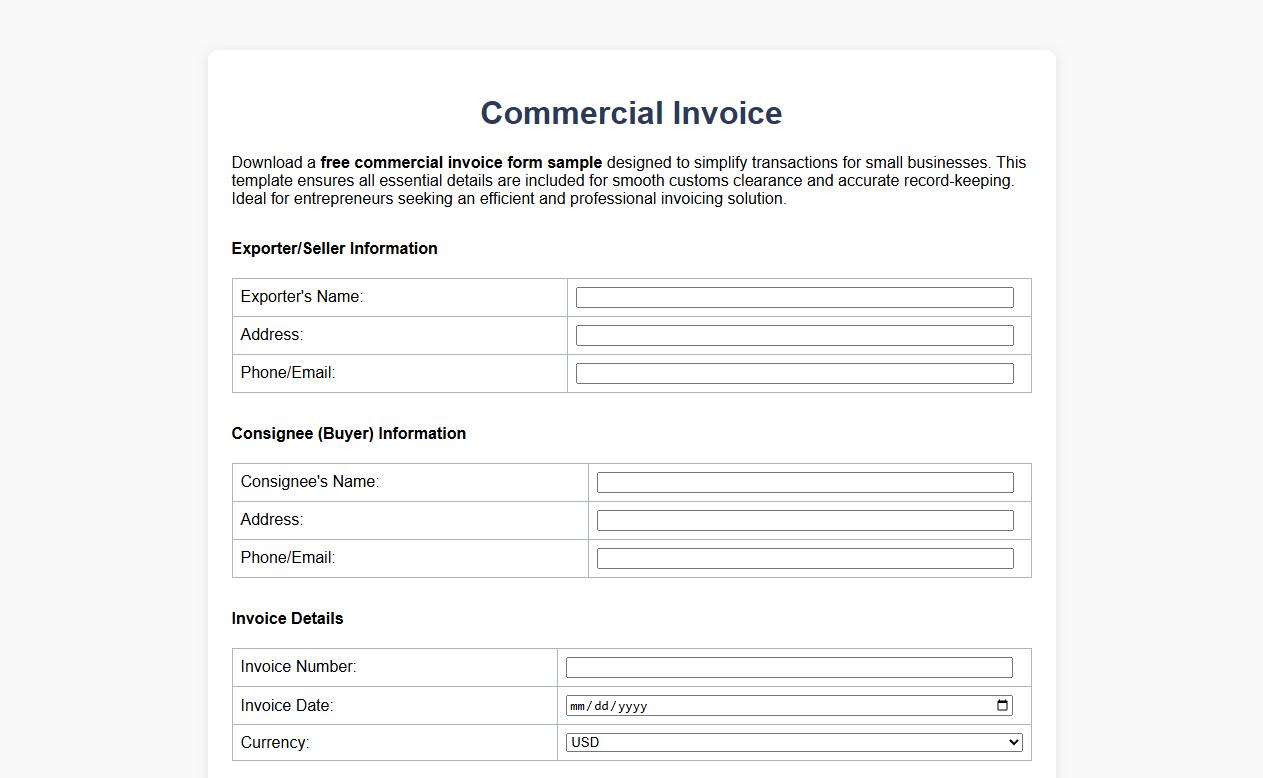Image resolution: width=1263 pixels, height=778 pixels.
Task: Click the exporter's Phone/Email input field
Action: point(793,372)
